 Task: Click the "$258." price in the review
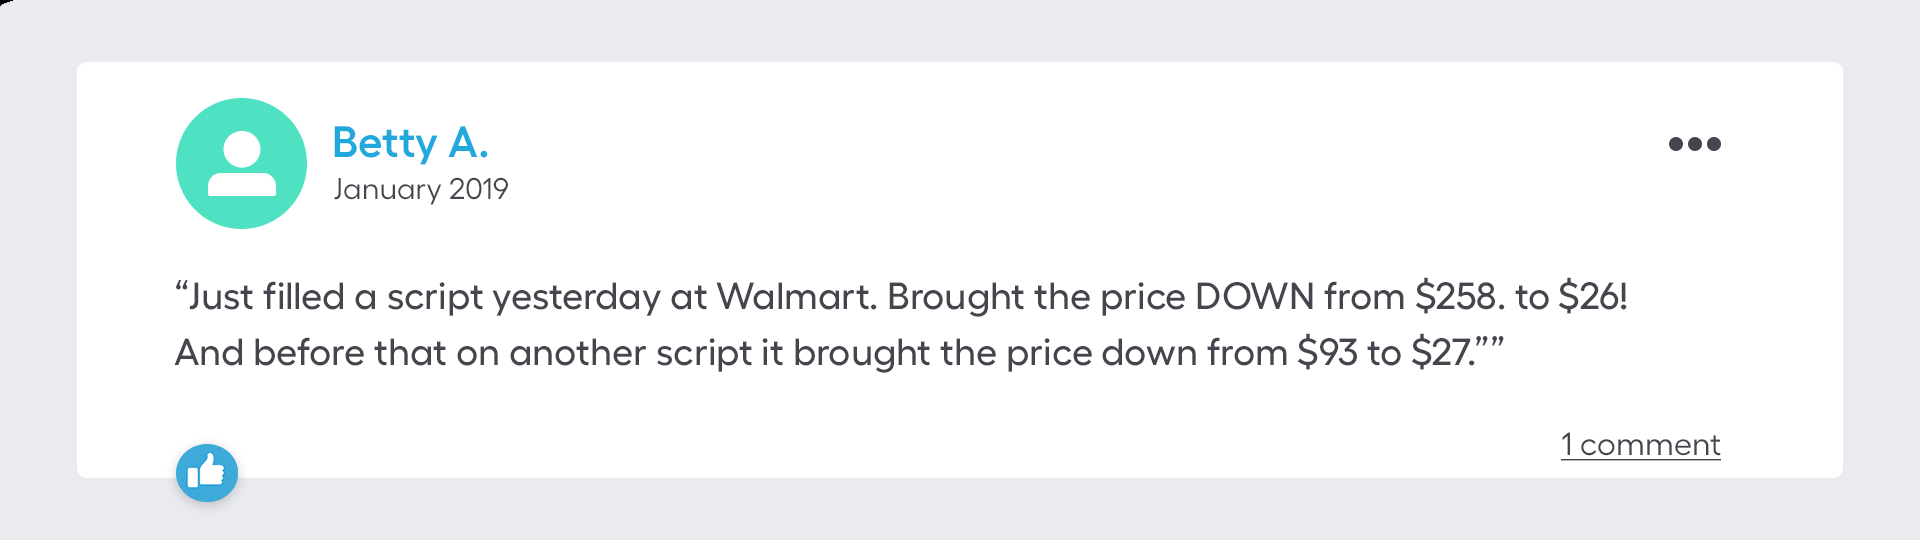(1460, 297)
